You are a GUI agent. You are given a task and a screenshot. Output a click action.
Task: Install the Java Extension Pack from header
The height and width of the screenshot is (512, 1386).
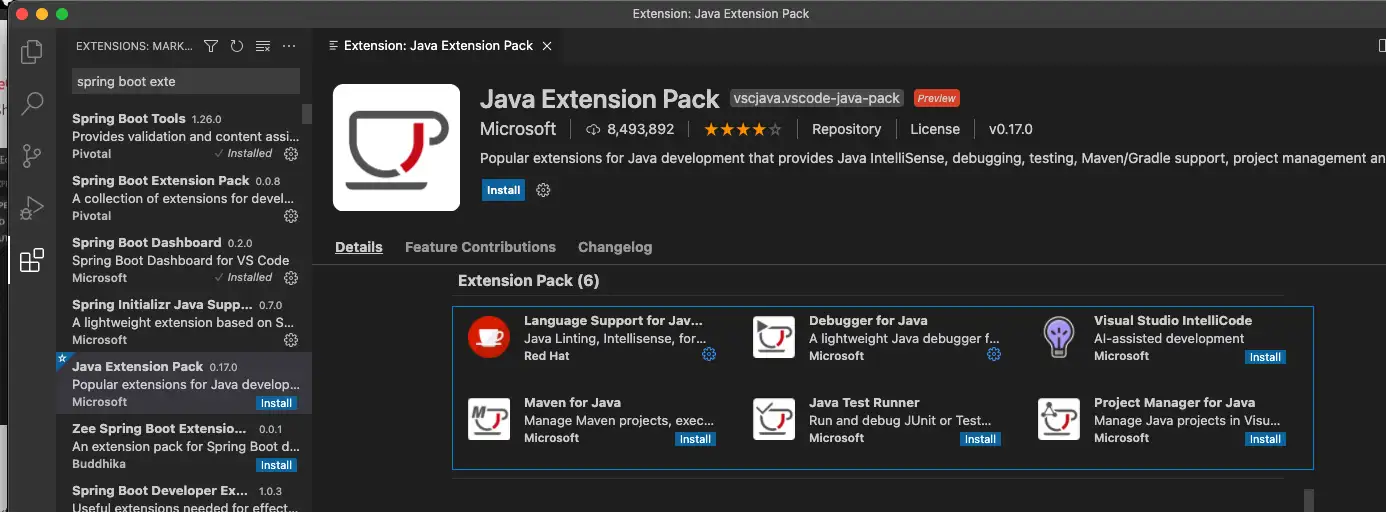coord(504,190)
